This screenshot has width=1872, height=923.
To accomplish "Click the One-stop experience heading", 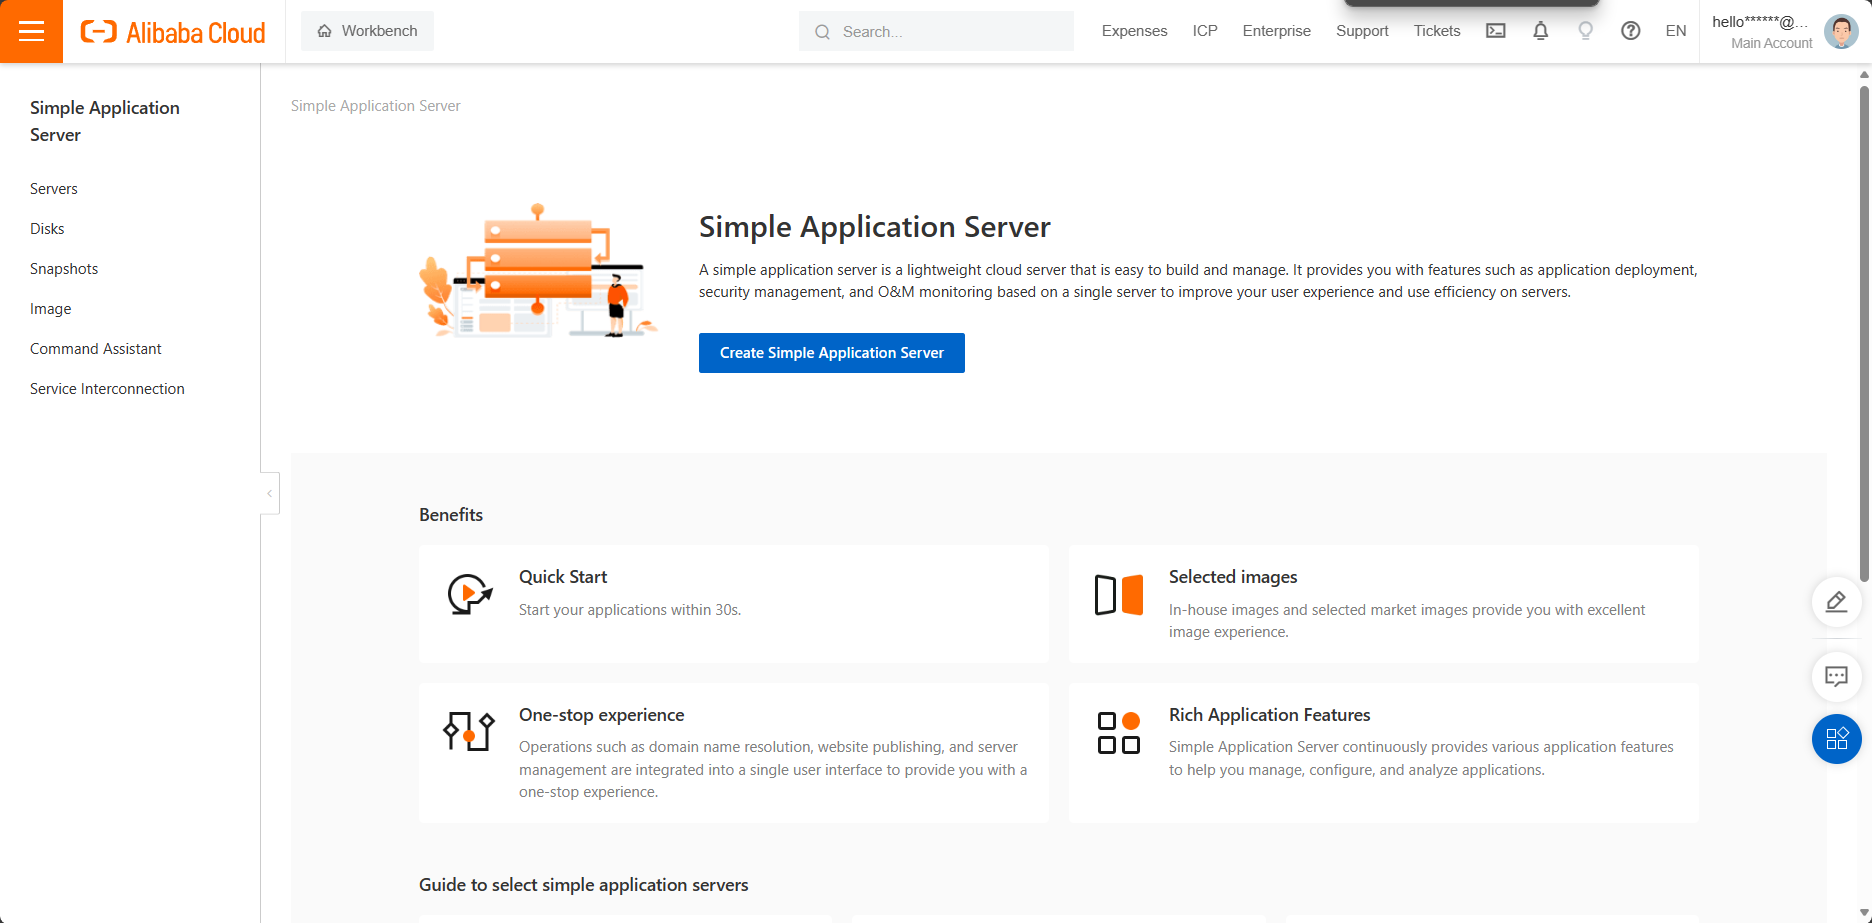I will [x=602, y=715].
